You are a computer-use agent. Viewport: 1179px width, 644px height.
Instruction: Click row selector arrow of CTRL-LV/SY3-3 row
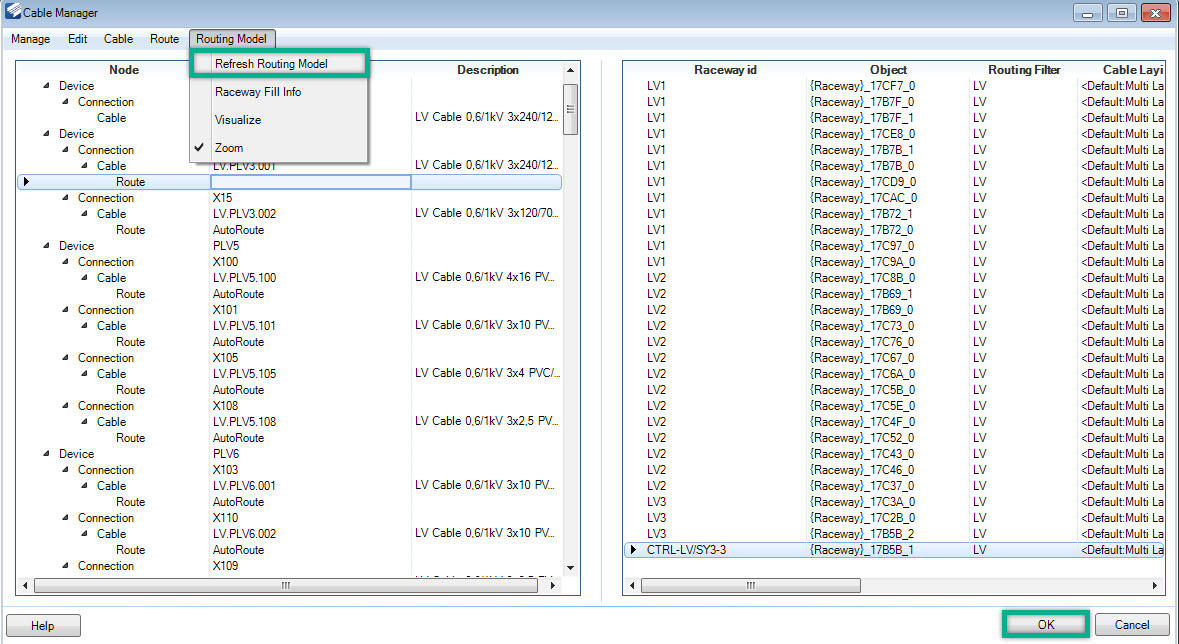click(x=633, y=550)
